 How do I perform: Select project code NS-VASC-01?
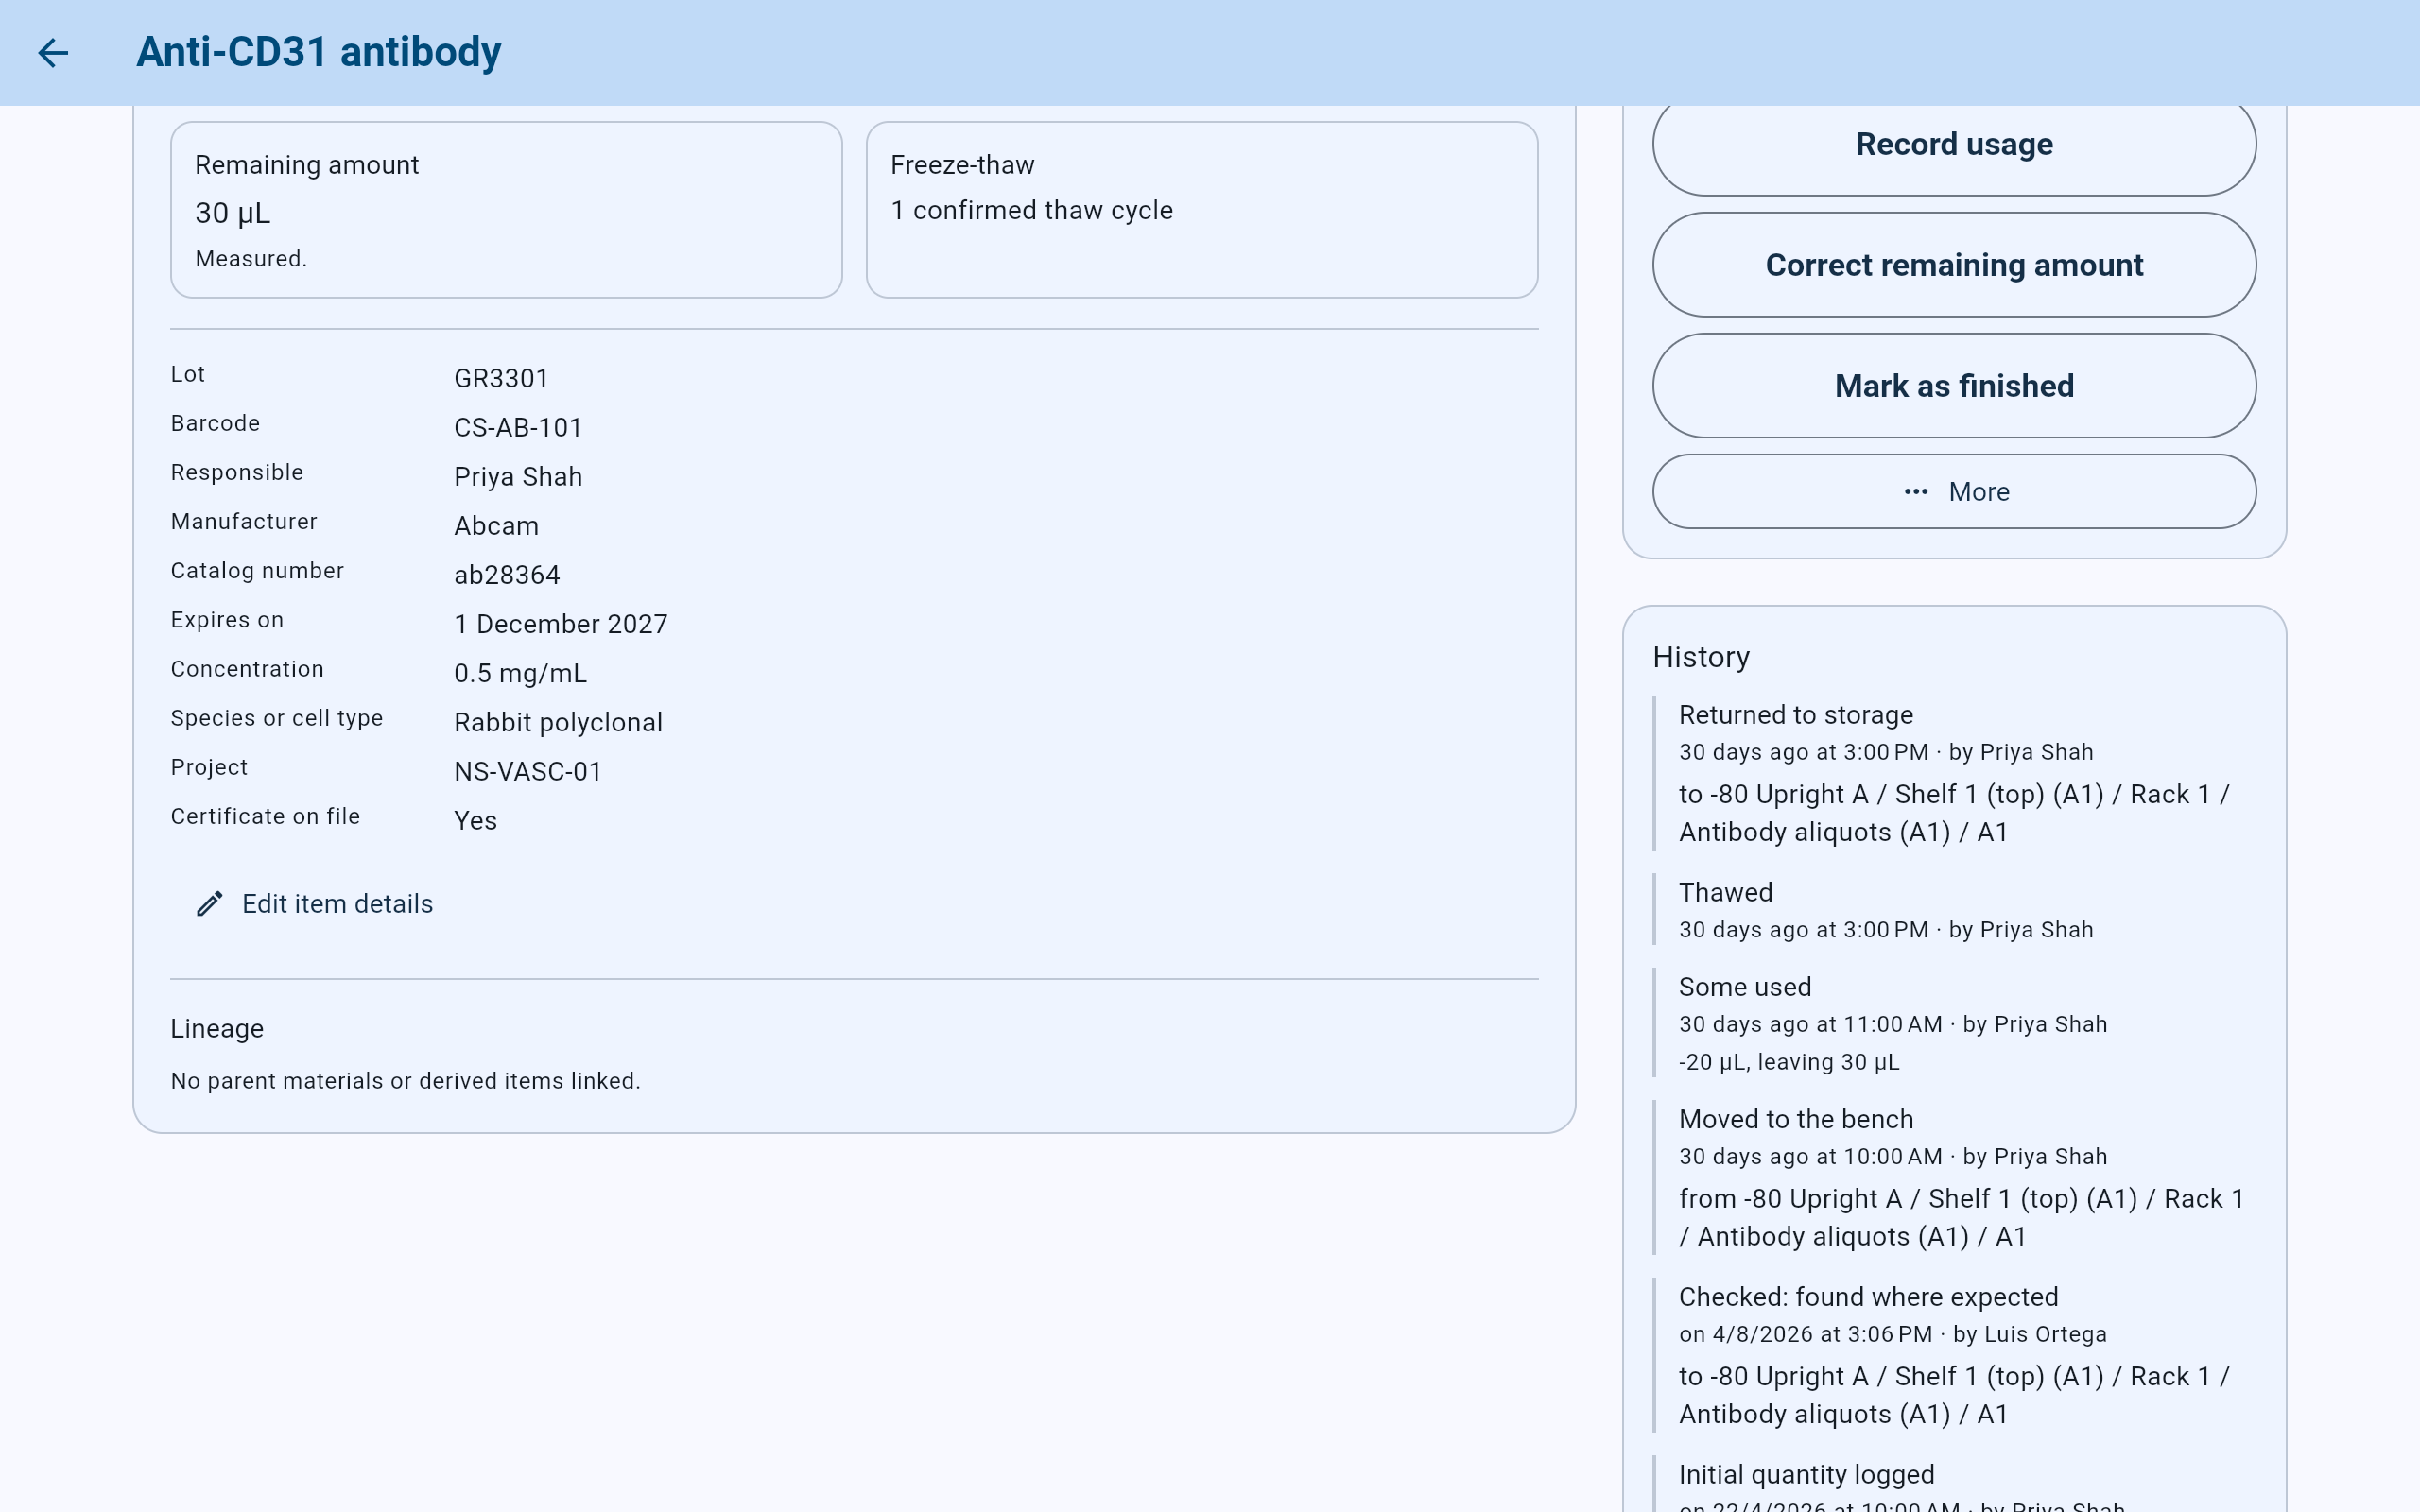coord(527,771)
